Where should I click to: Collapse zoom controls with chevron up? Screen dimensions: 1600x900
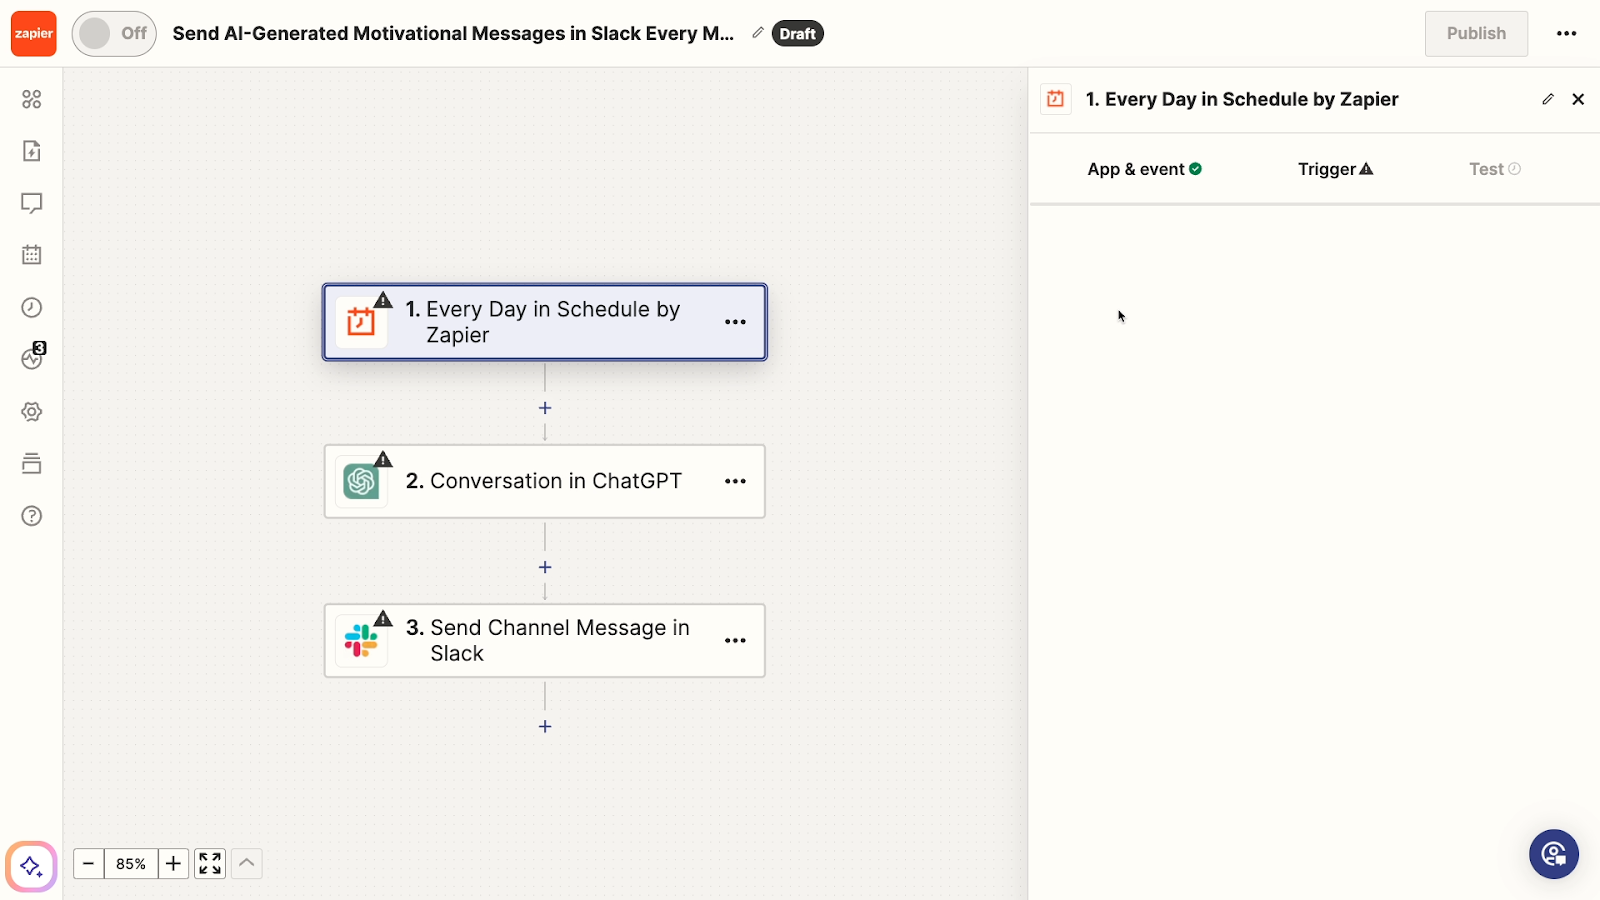pos(247,863)
